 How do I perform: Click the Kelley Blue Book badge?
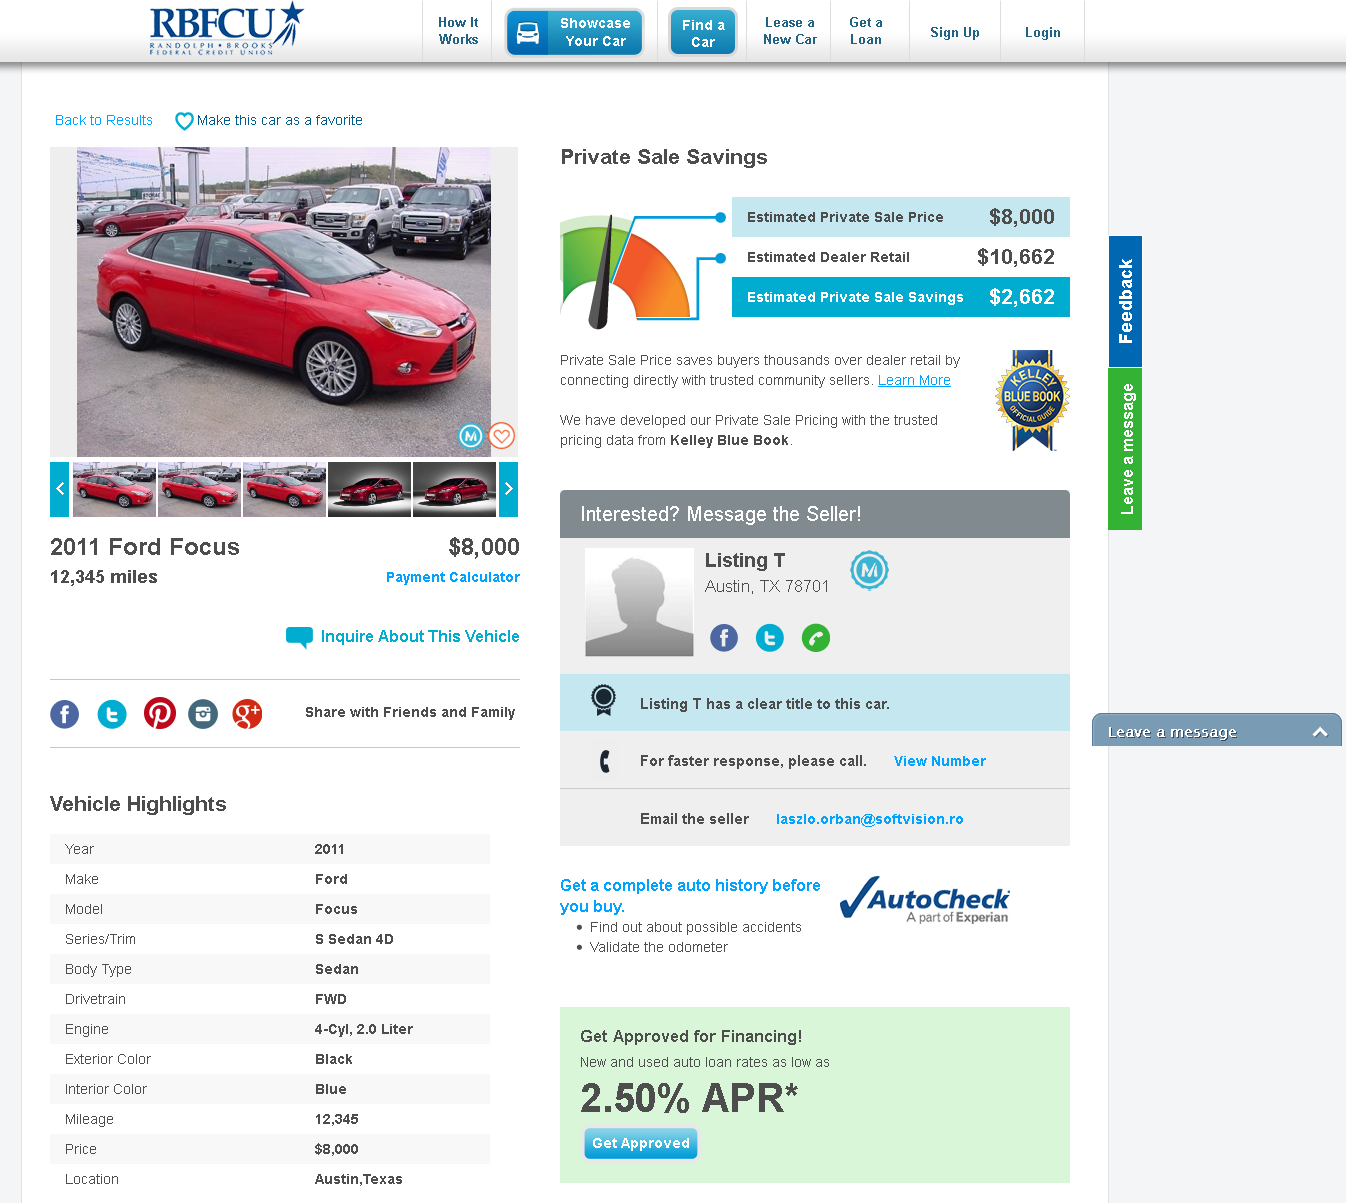tap(1032, 399)
